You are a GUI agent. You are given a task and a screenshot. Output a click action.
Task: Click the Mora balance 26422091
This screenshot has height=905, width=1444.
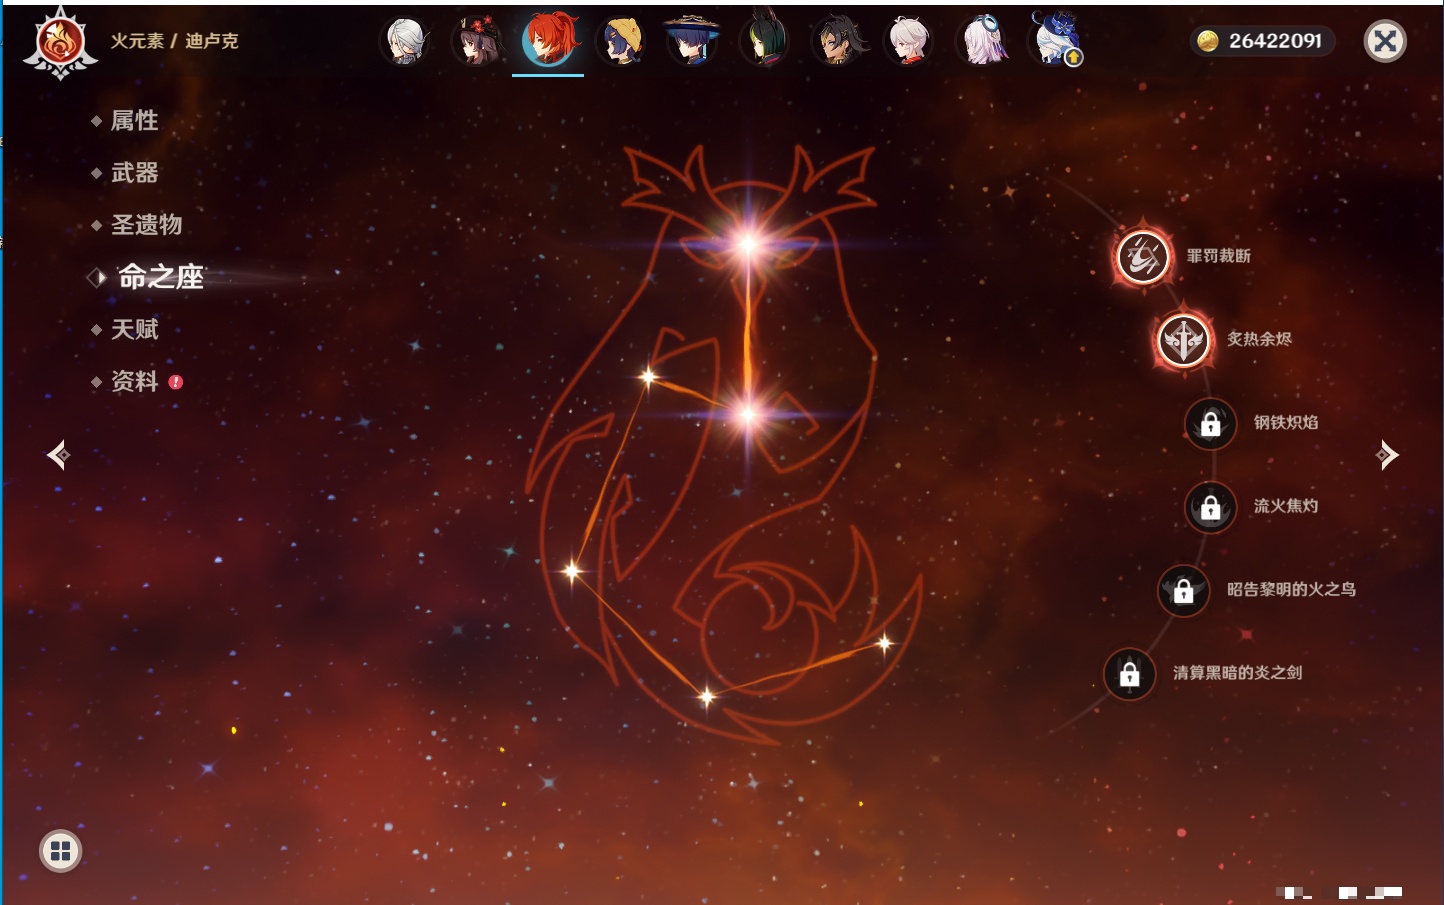(1261, 41)
